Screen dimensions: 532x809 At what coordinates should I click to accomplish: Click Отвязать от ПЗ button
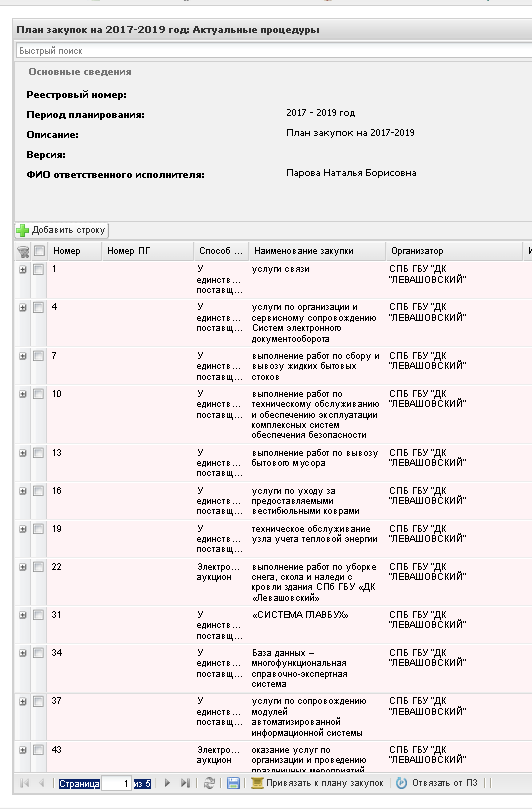pos(438,783)
